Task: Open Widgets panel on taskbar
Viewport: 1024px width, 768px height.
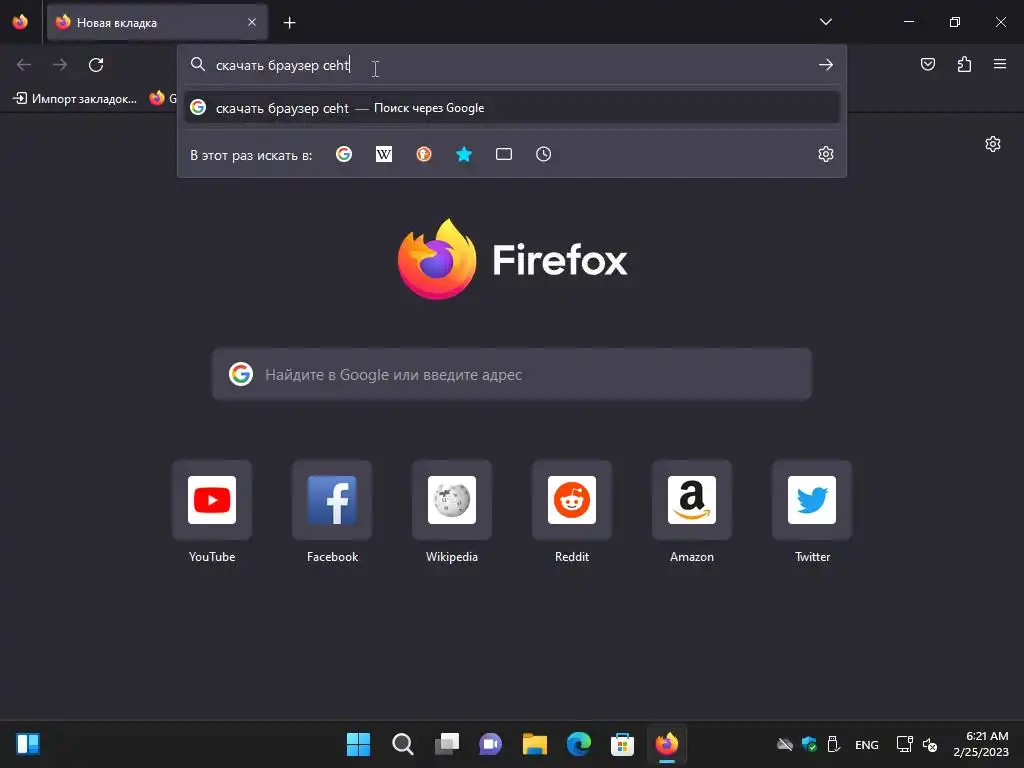Action: pos(28,744)
